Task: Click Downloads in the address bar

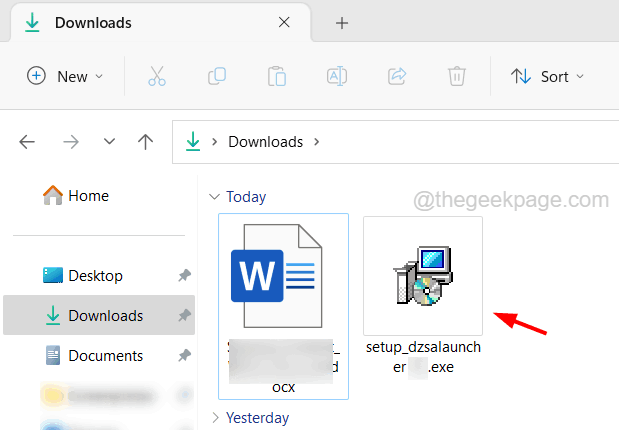Action: 266,142
